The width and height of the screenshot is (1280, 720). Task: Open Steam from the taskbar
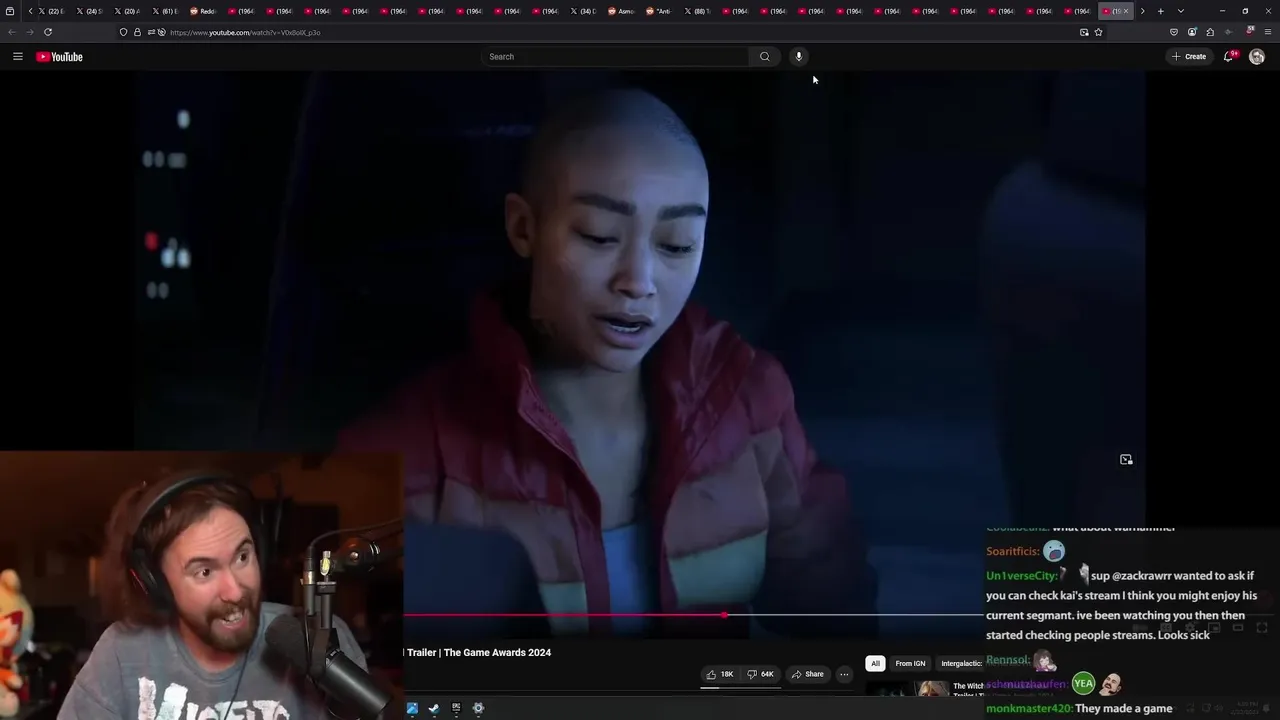pyautogui.click(x=433, y=709)
